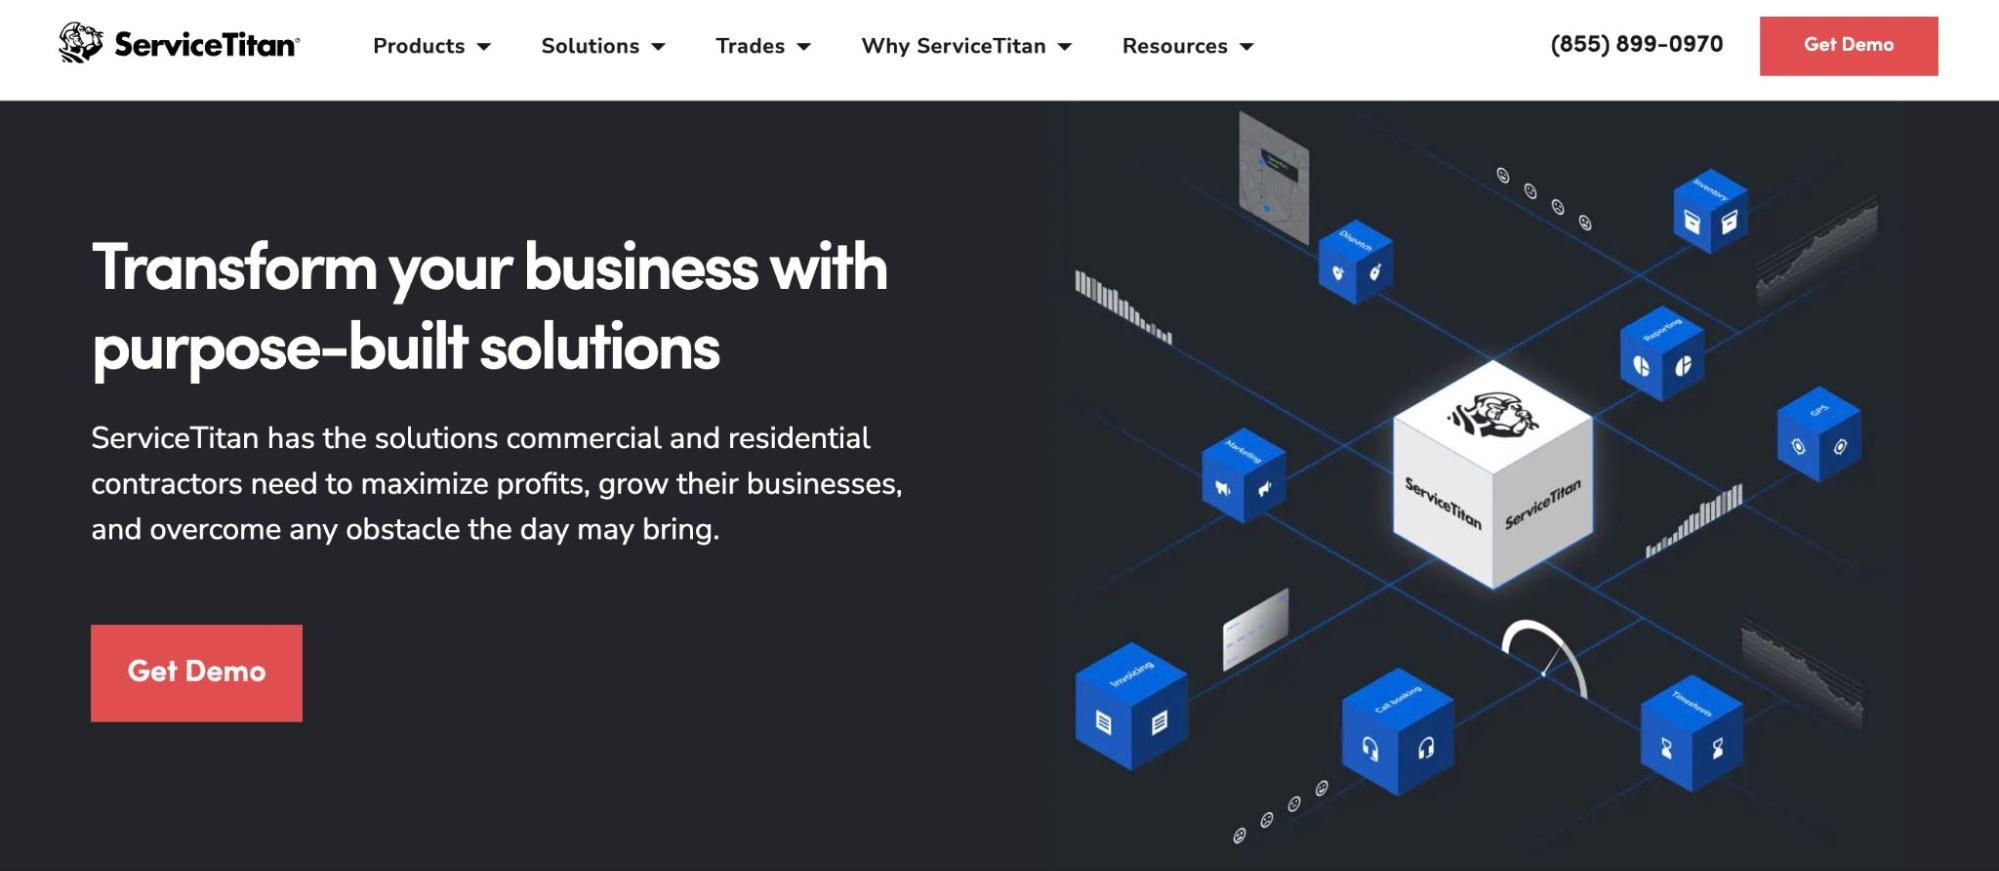The width and height of the screenshot is (1999, 871).
Task: Click the map card above the Dispatch cube
Action: 1273,178
